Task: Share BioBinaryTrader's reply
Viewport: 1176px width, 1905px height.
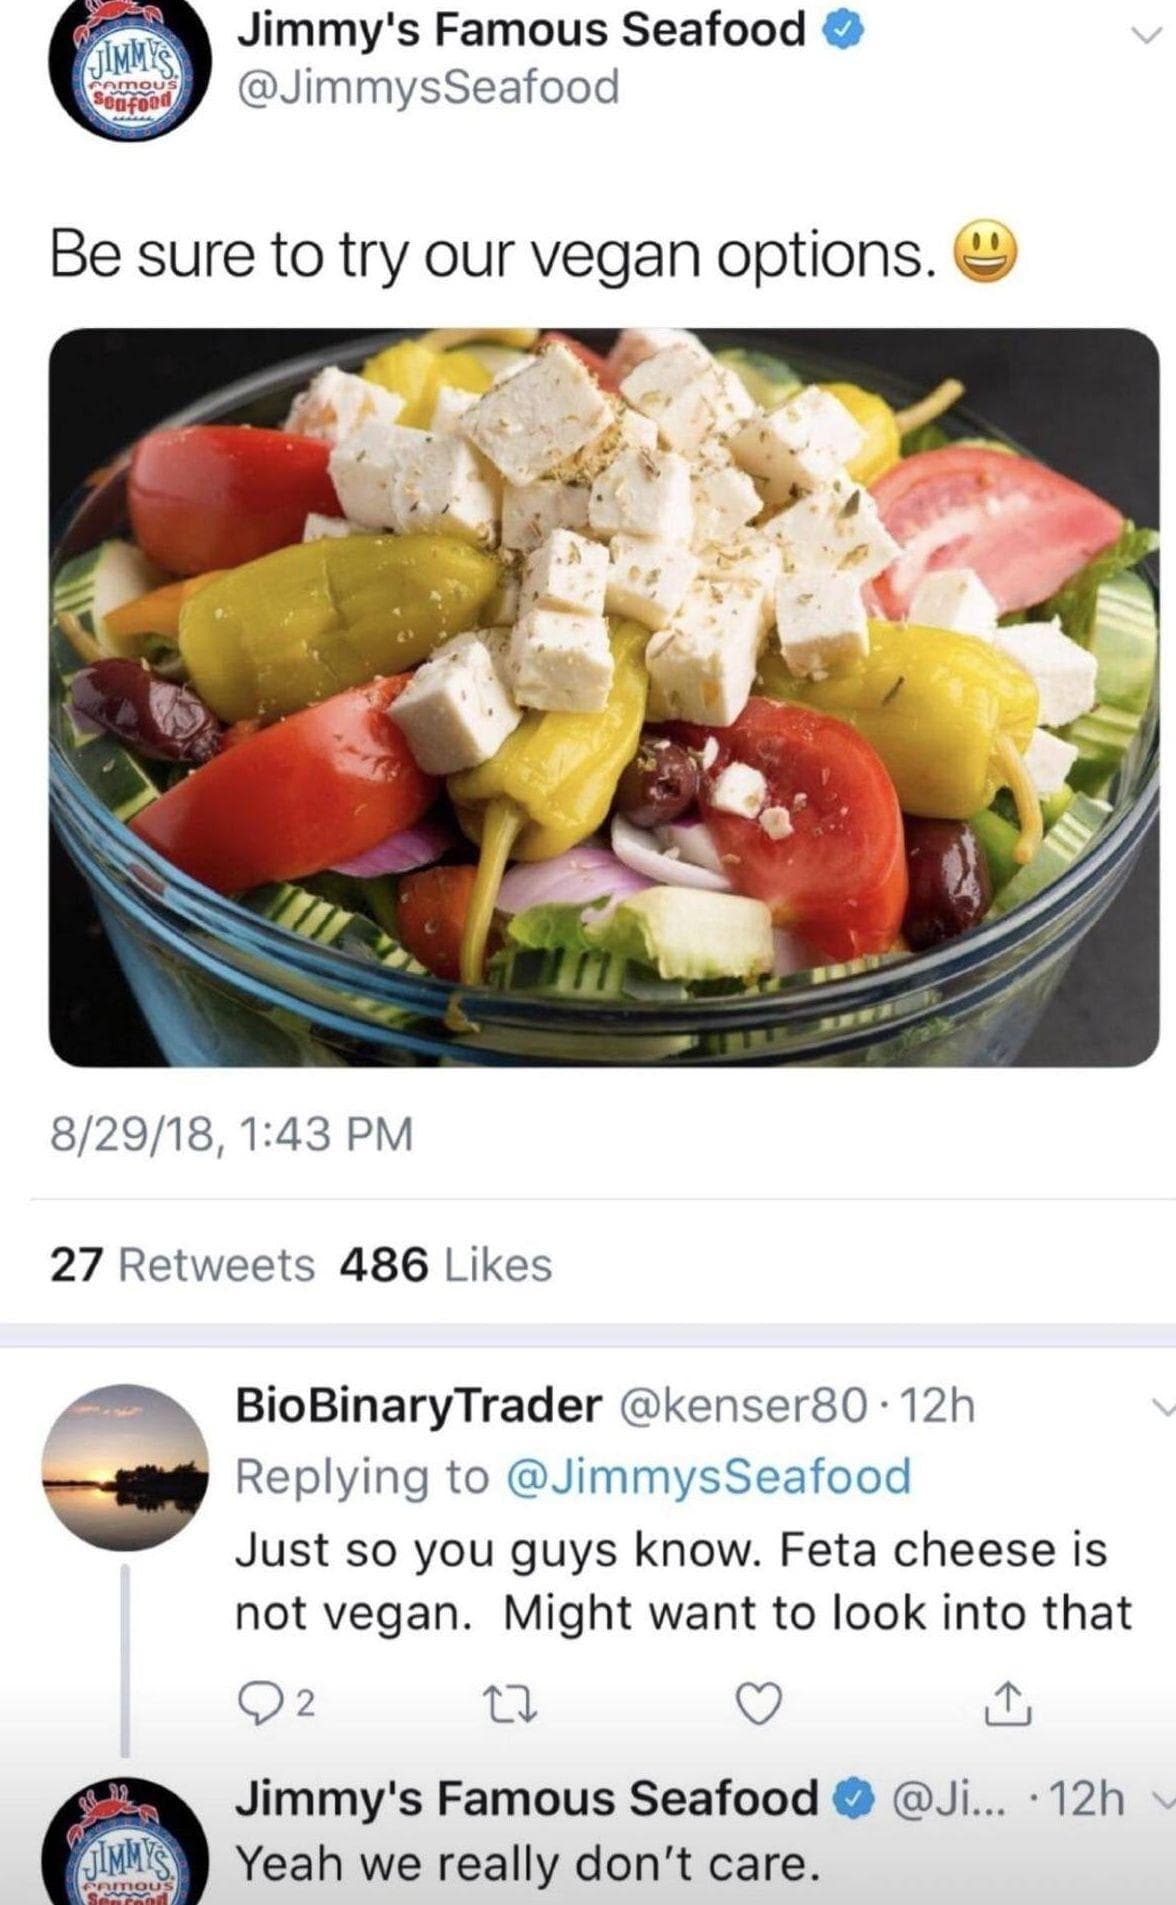Action: pos(1007,1702)
